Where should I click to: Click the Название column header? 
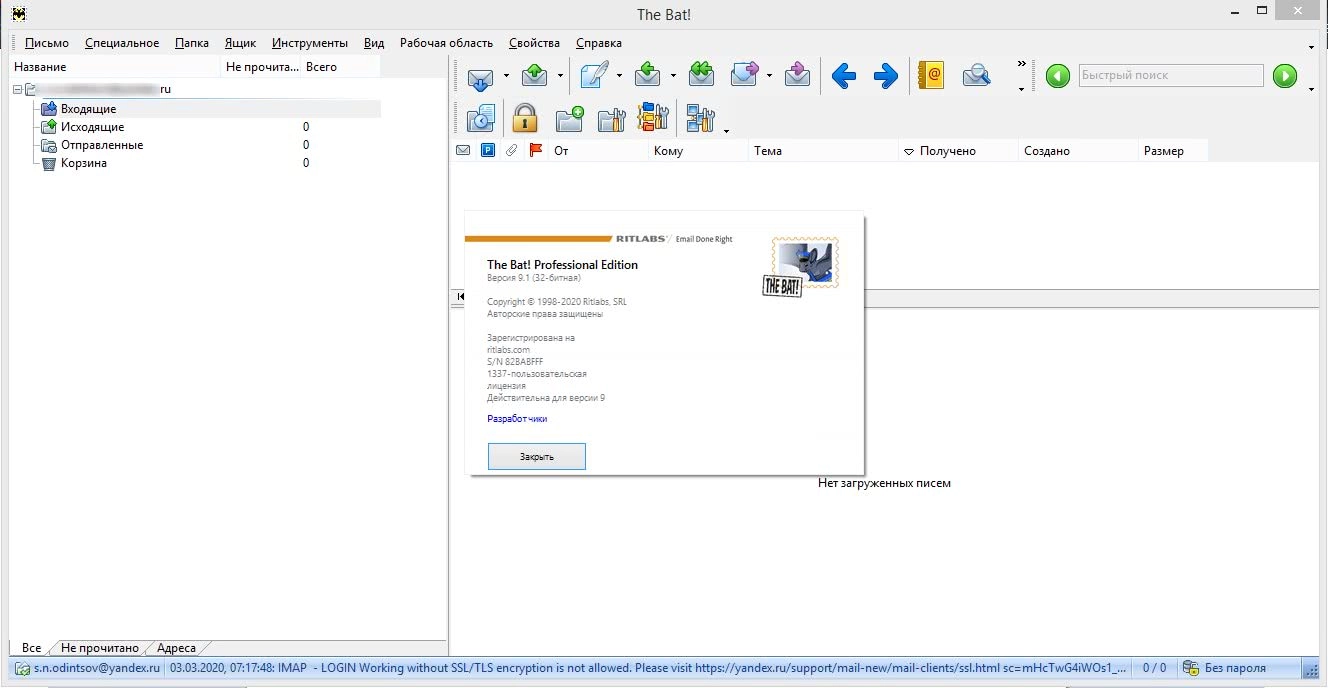[115, 67]
